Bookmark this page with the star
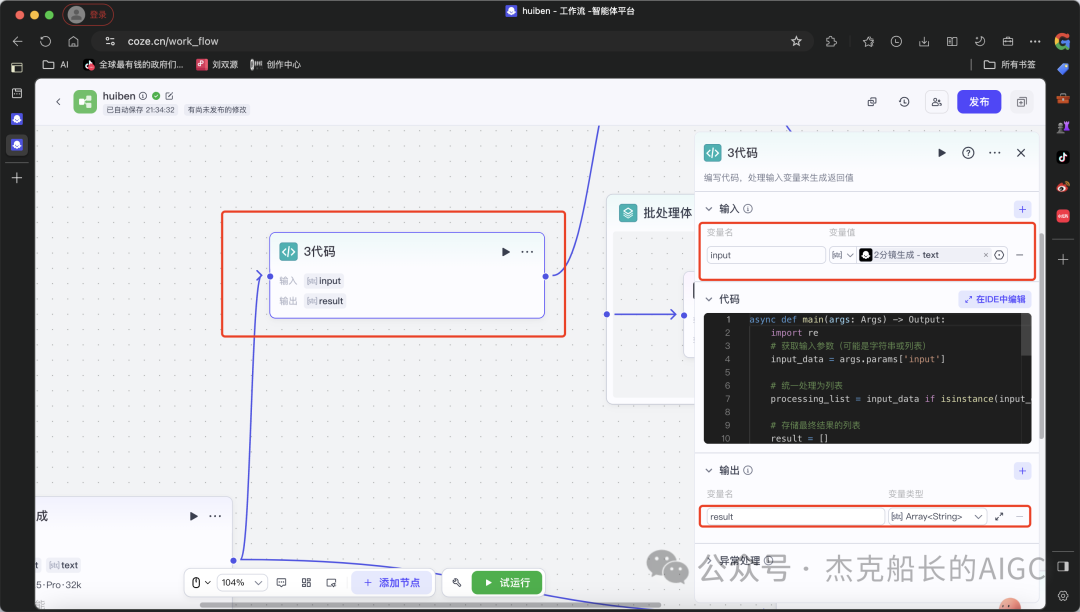Screen dimensions: 1080x612 [796, 41]
